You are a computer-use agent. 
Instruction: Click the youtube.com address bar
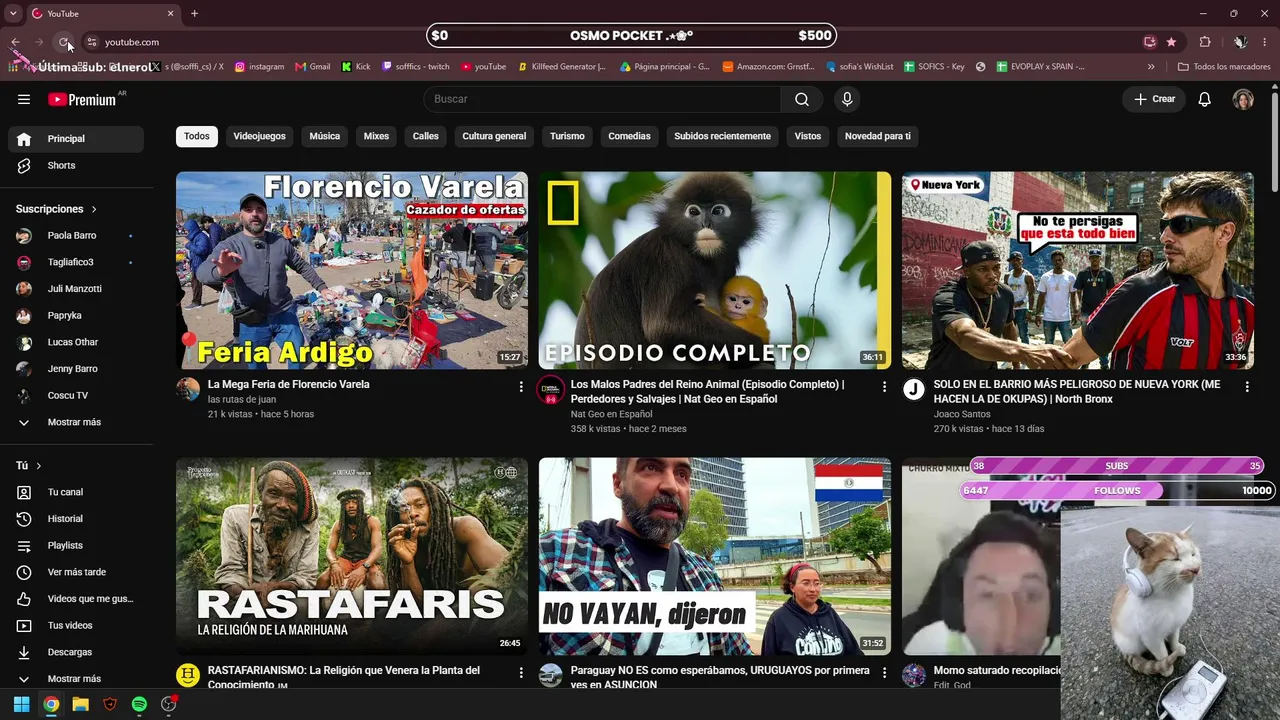(610, 42)
